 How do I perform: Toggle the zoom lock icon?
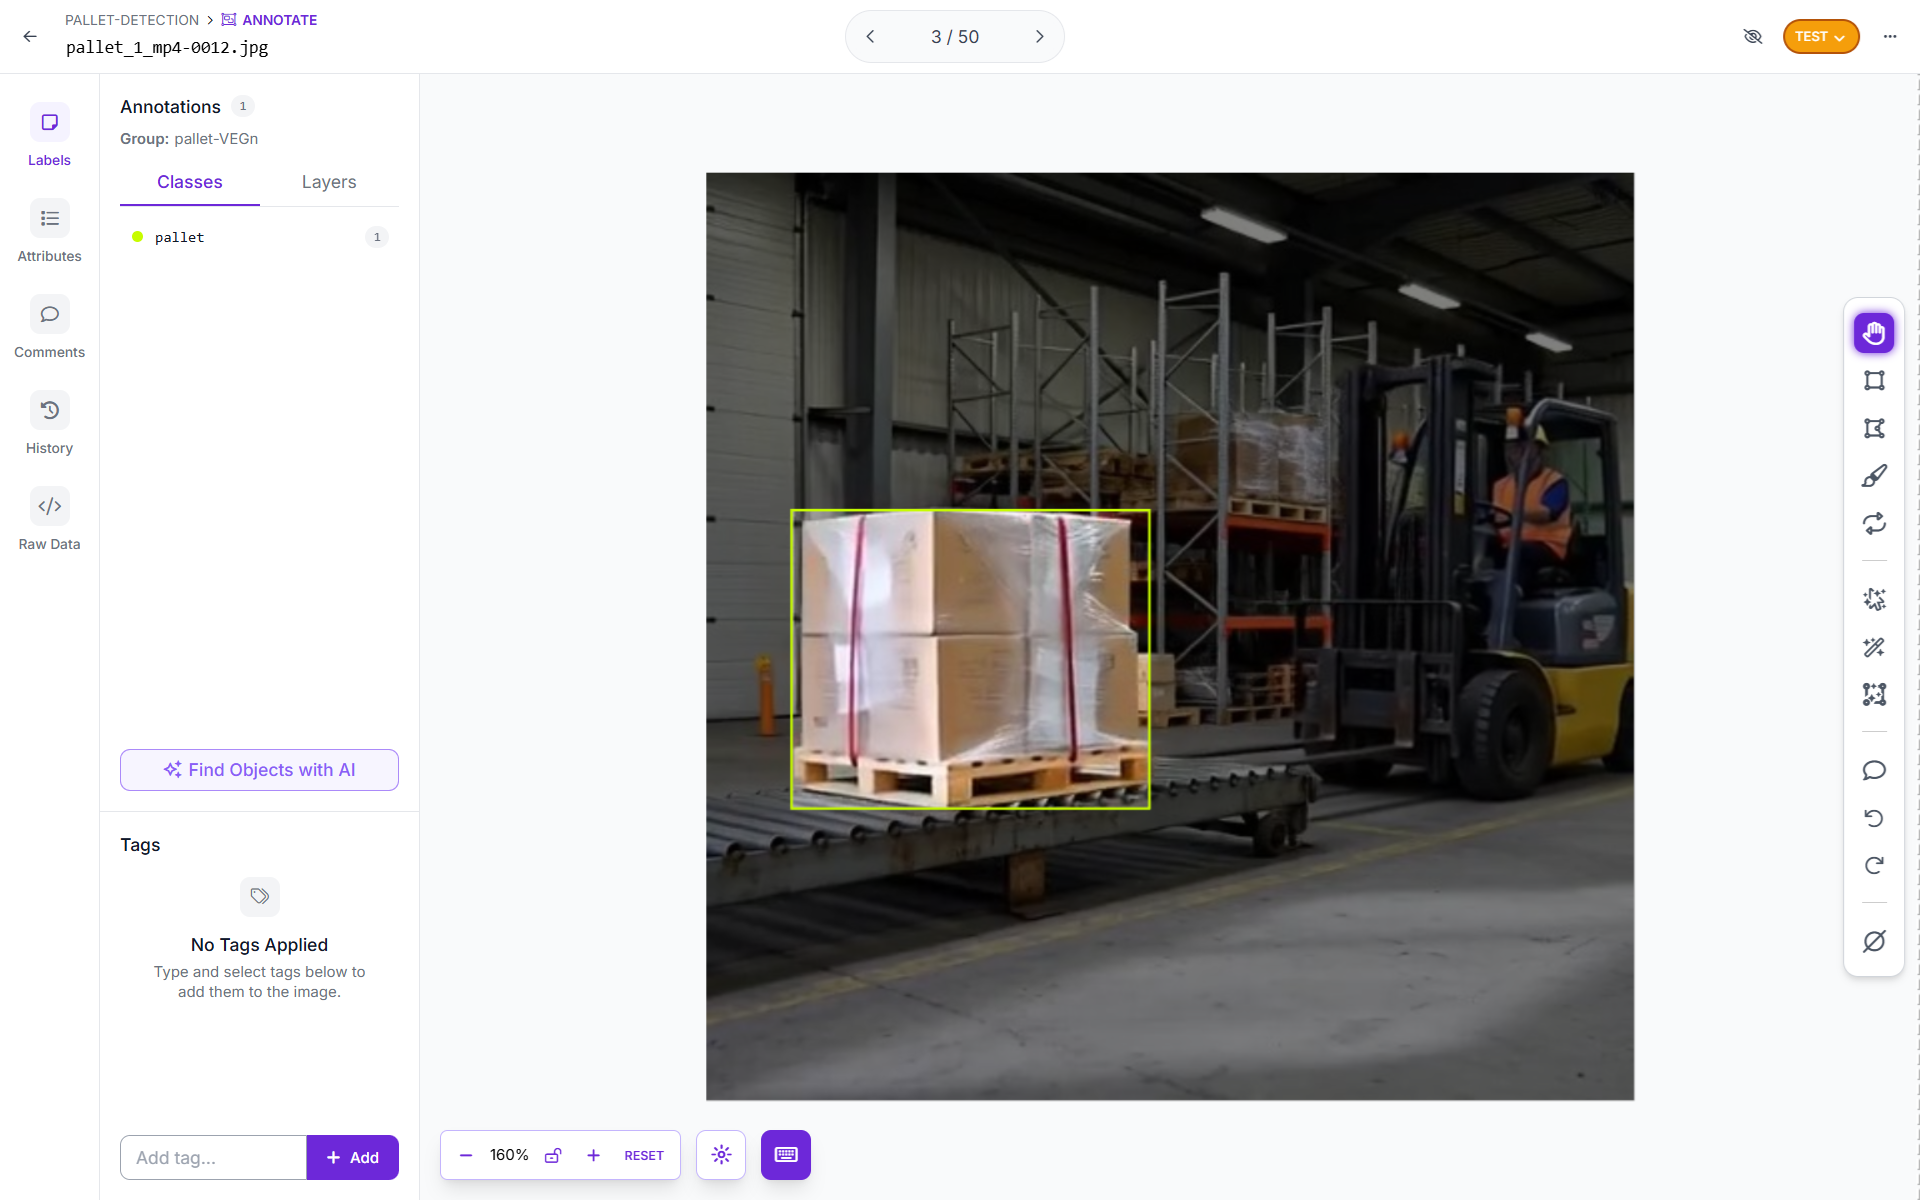553,1155
